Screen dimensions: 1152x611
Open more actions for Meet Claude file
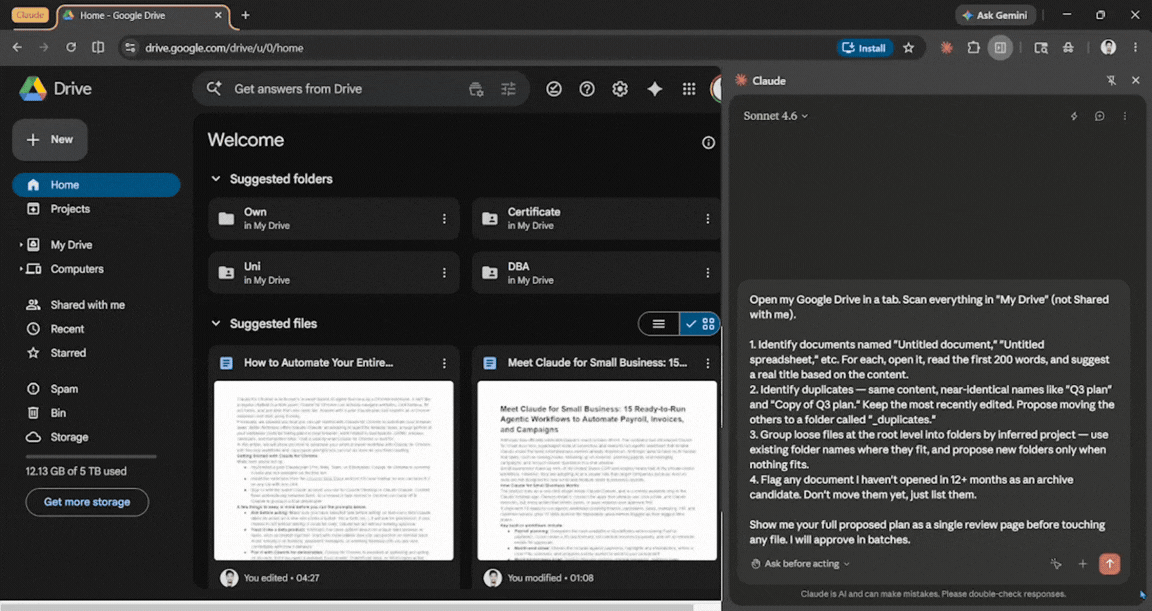pos(708,363)
